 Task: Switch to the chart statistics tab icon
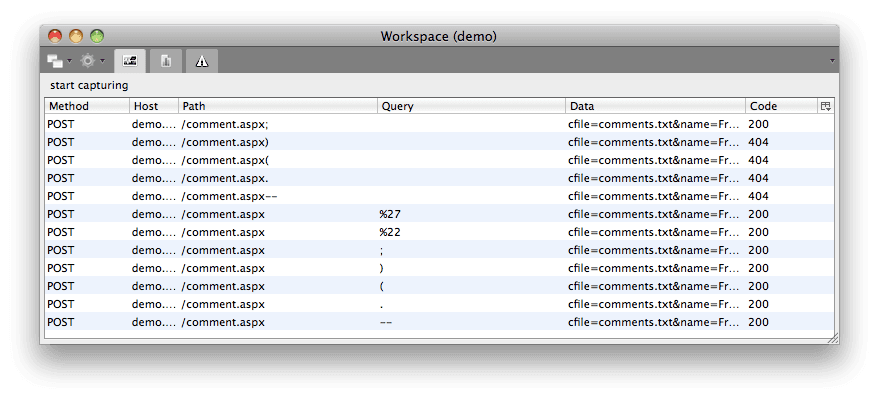click(x=166, y=61)
